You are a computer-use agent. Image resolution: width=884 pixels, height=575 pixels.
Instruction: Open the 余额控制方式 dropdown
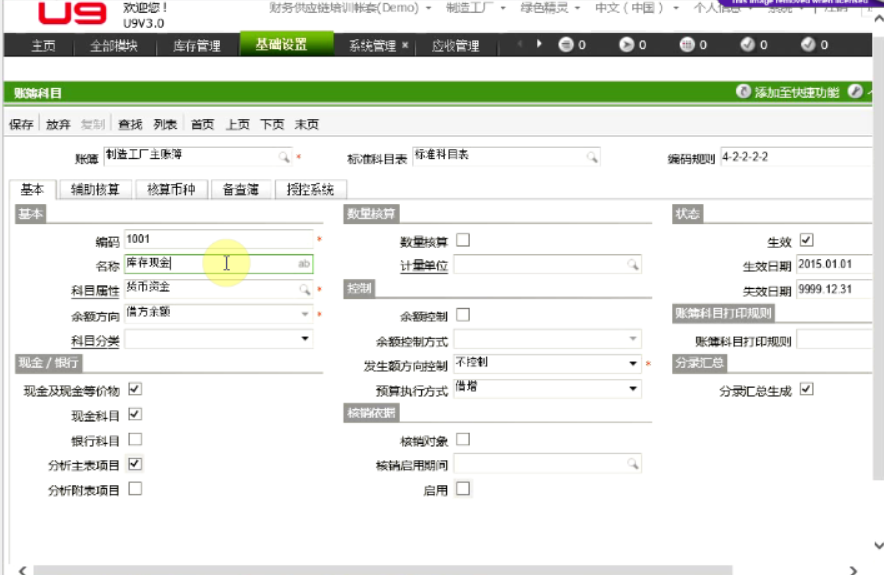pos(633,339)
